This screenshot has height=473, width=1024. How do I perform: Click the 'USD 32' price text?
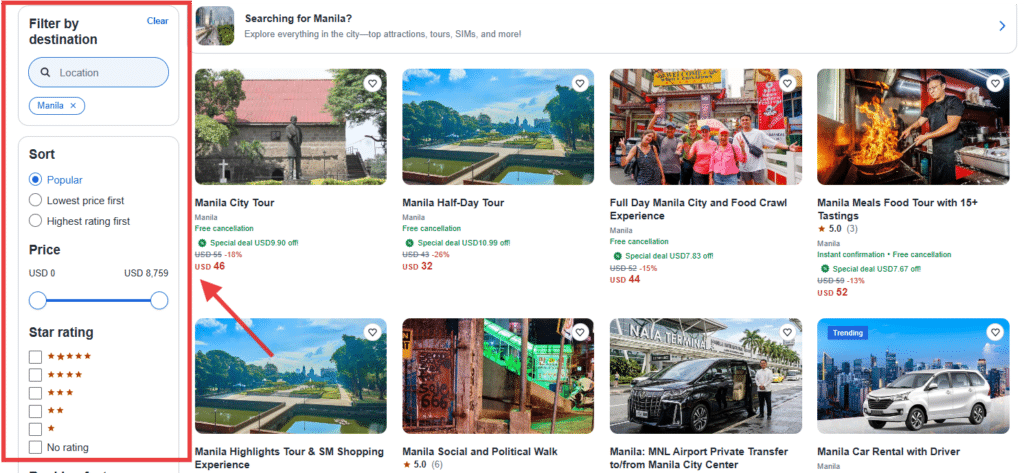(417, 266)
